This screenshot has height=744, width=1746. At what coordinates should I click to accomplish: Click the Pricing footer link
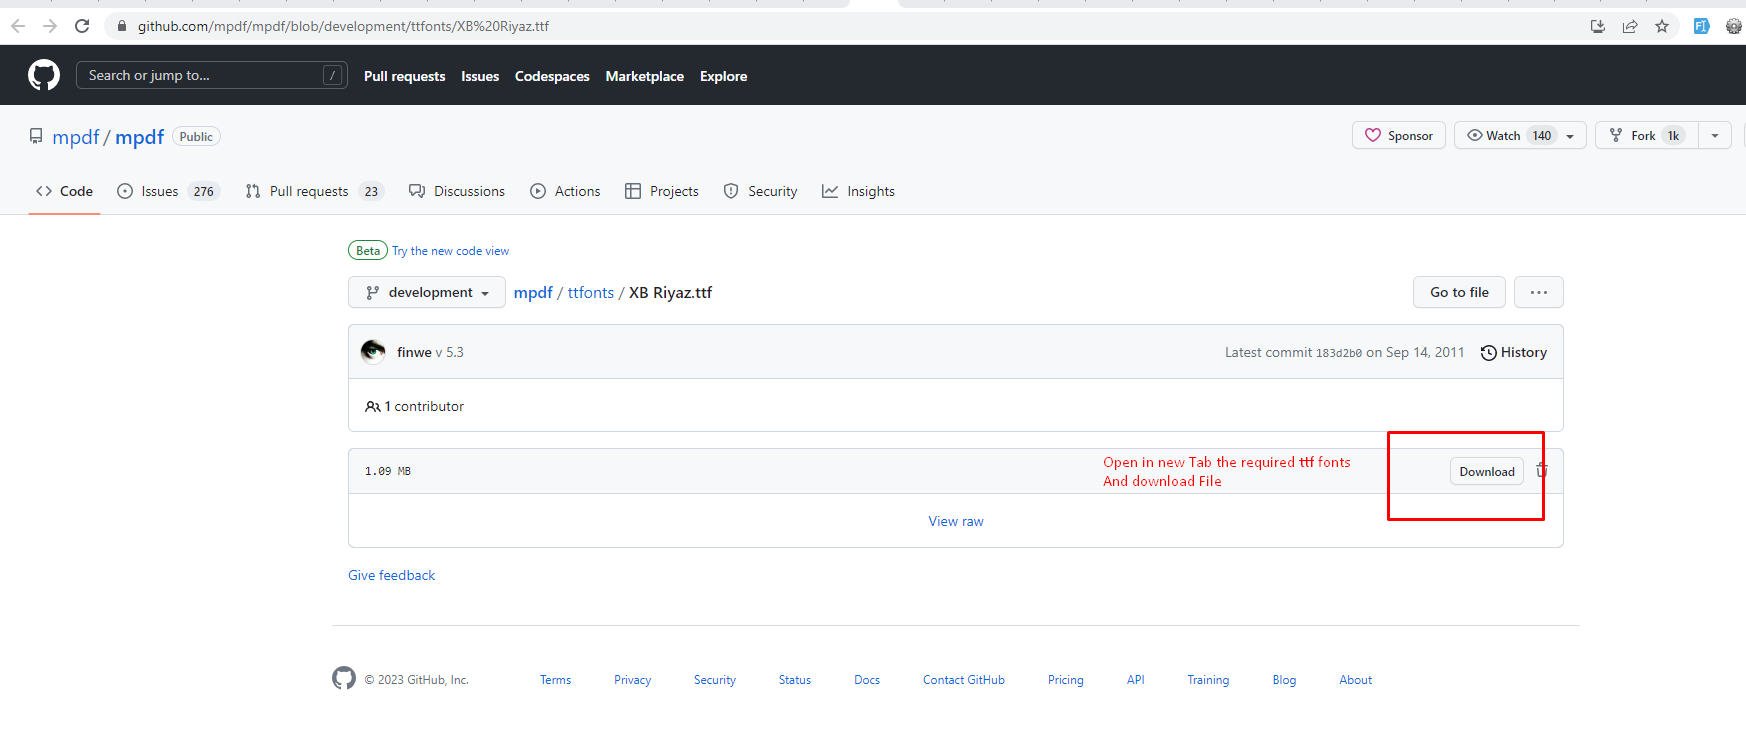tap(1066, 680)
